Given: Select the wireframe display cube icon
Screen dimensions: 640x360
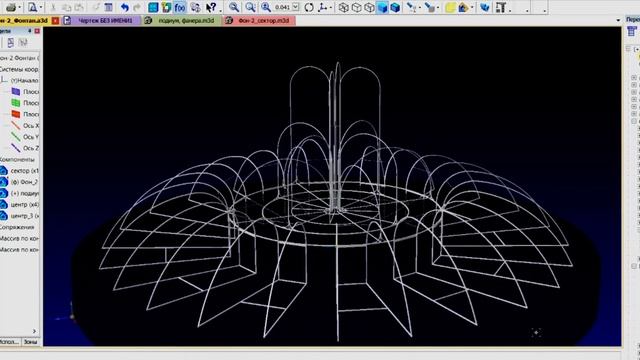Looking at the screenshot, I should click(x=344, y=7).
